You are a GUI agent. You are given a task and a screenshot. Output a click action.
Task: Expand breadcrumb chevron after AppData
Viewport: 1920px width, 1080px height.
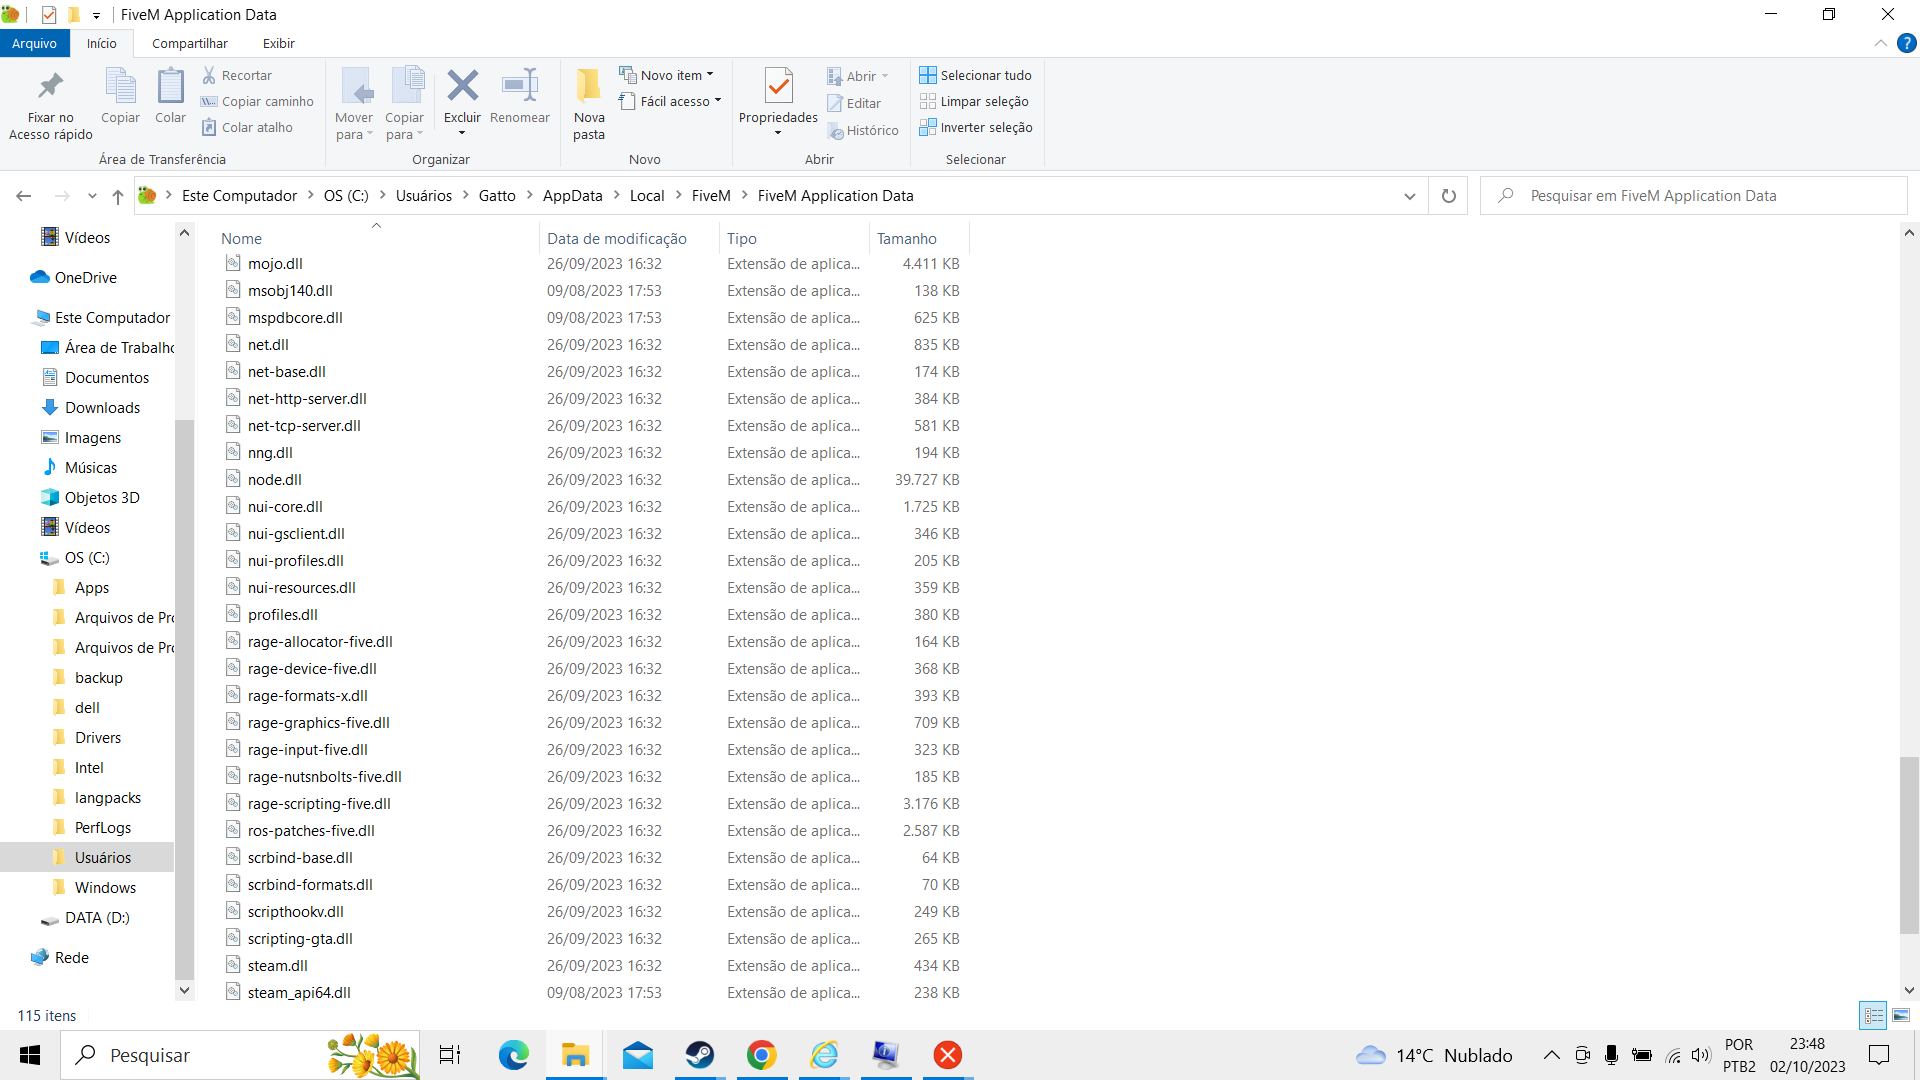[x=617, y=196]
